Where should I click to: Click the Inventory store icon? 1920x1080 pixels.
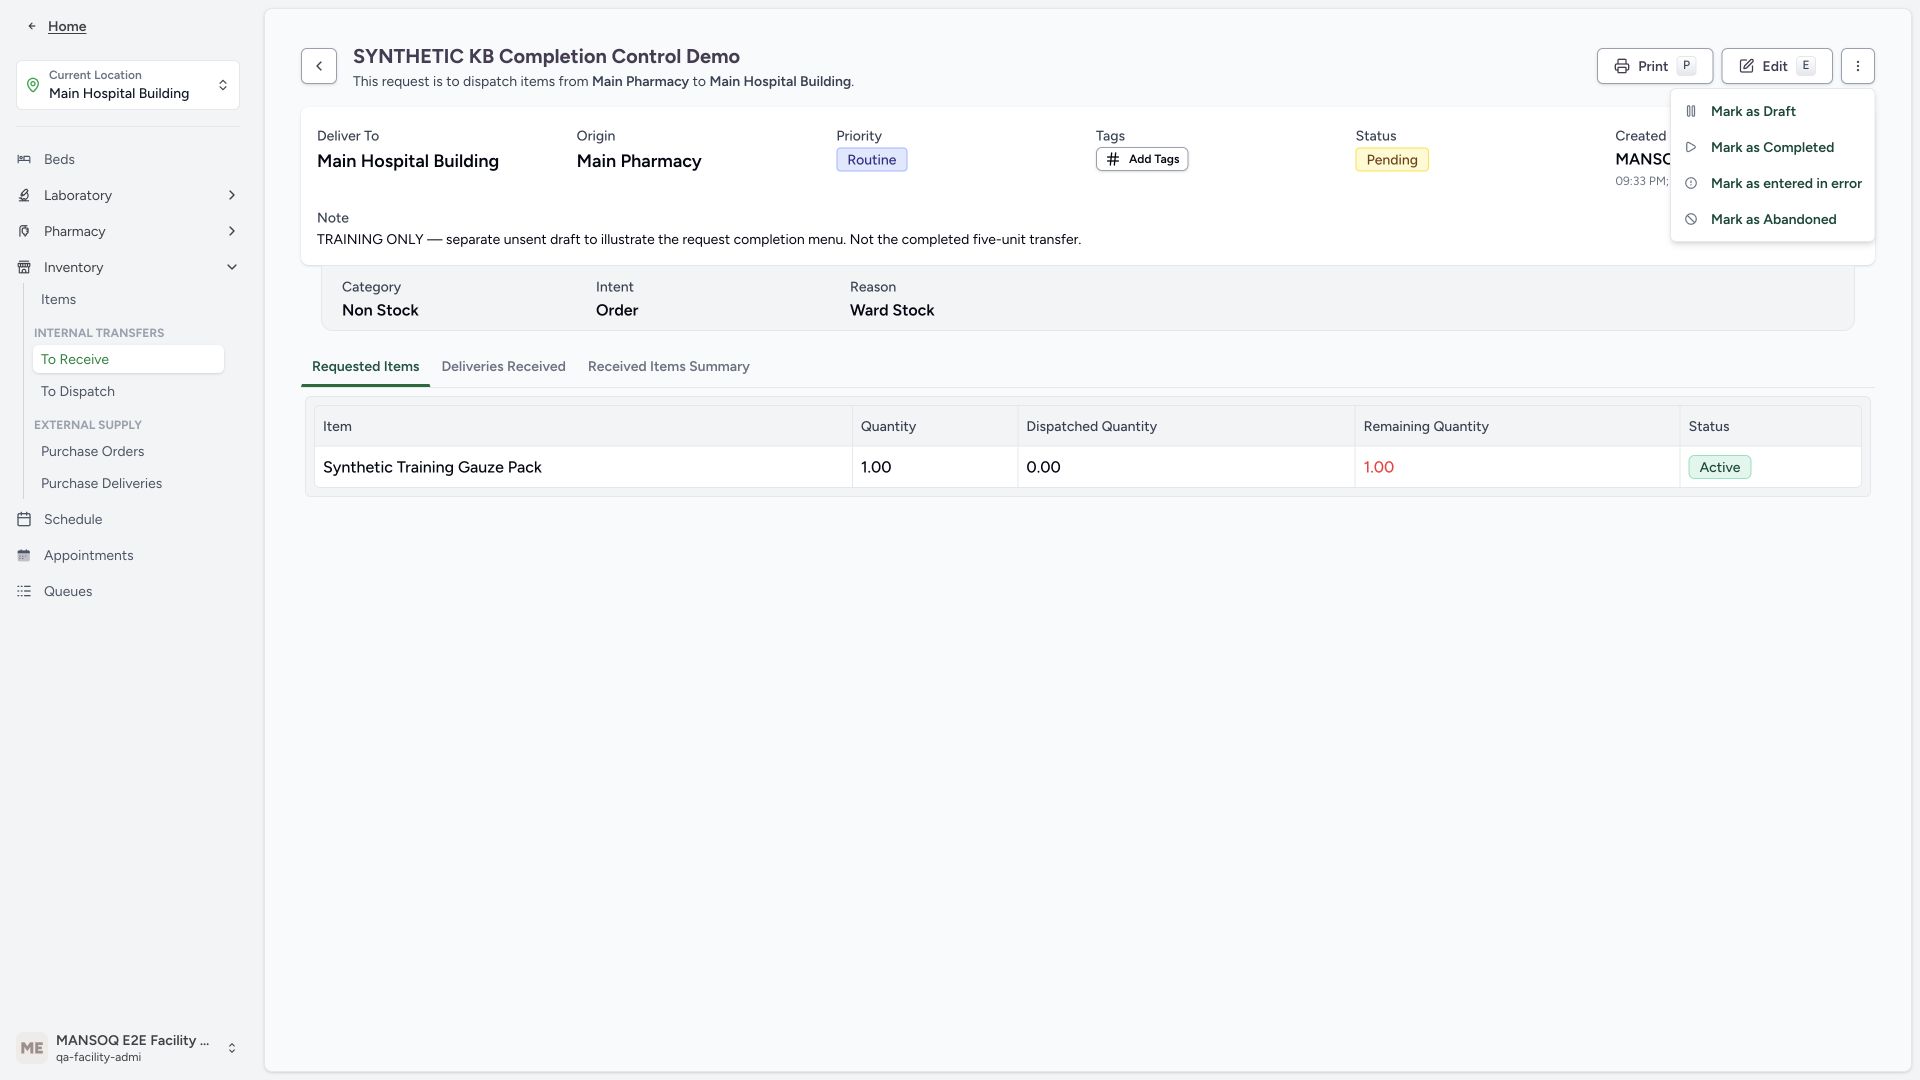point(24,268)
